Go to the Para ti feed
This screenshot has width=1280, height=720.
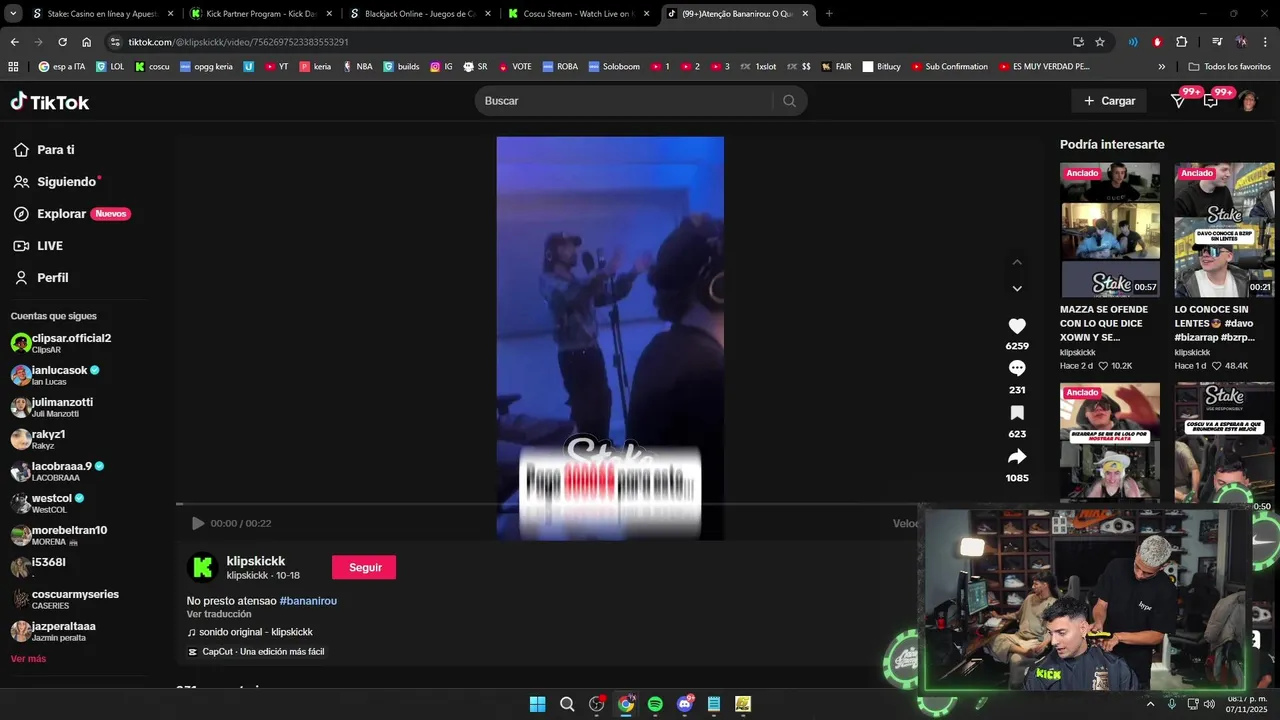tap(44, 150)
